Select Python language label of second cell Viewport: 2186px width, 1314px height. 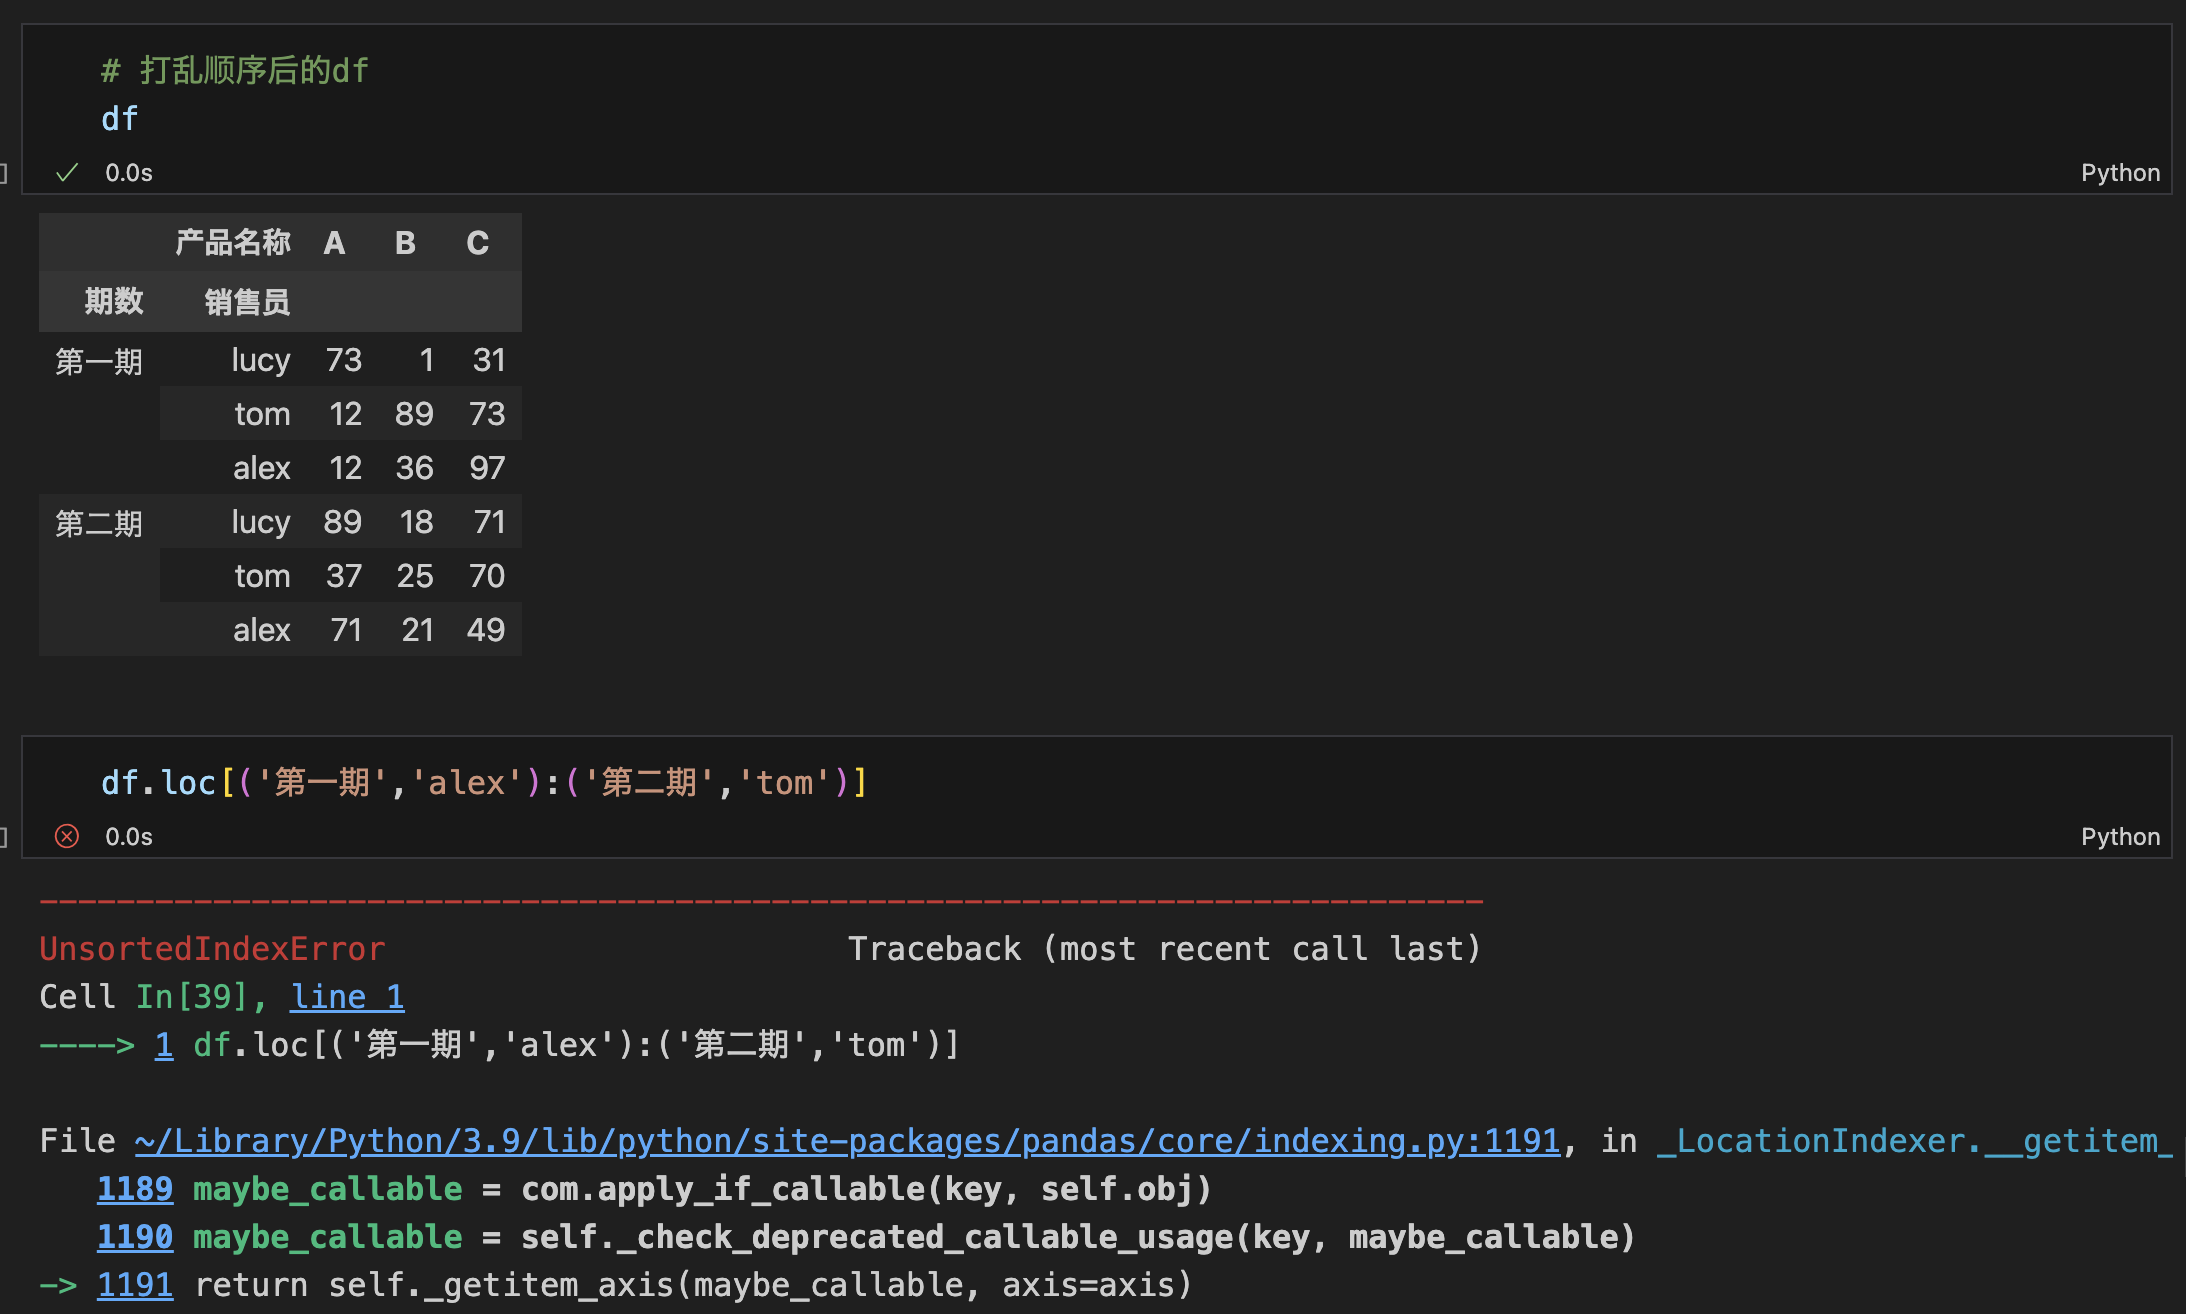pyautogui.click(x=2120, y=837)
